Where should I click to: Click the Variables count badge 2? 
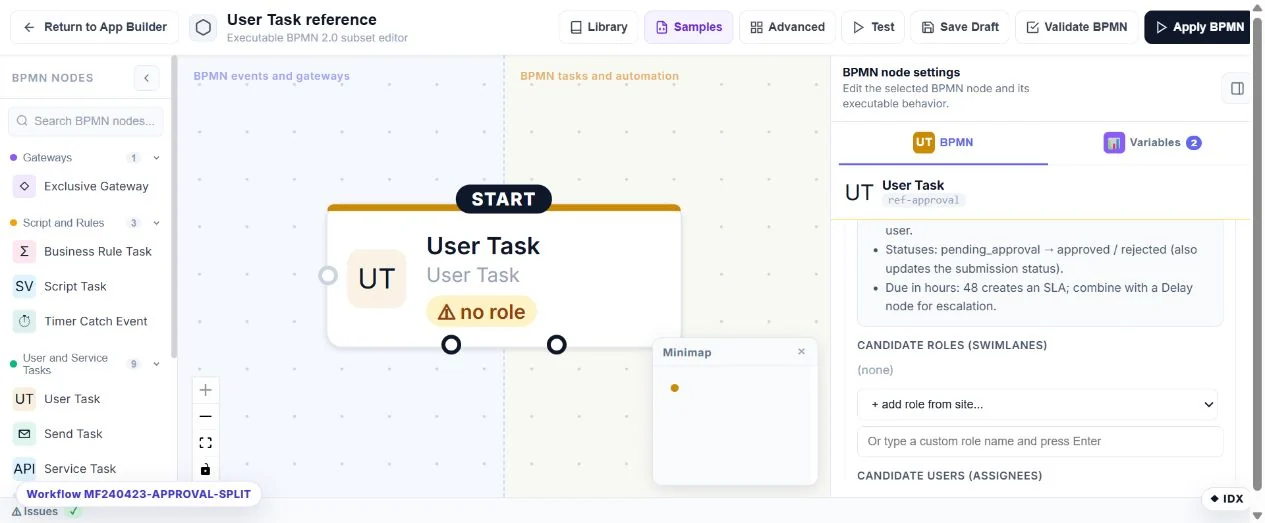pos(1193,143)
